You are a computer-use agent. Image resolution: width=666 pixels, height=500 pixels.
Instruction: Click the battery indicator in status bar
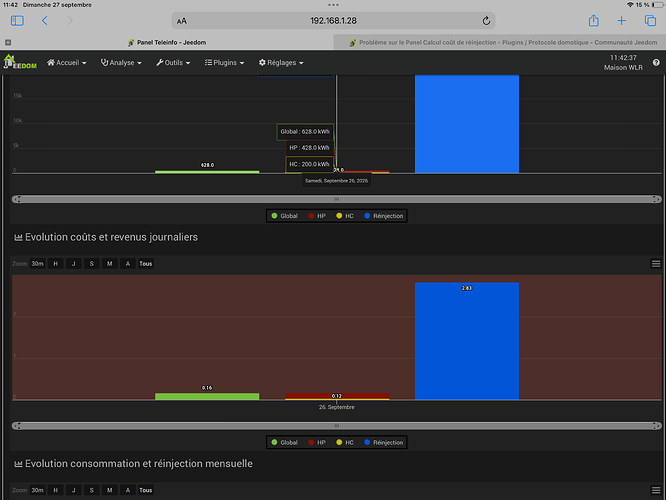point(657,5)
